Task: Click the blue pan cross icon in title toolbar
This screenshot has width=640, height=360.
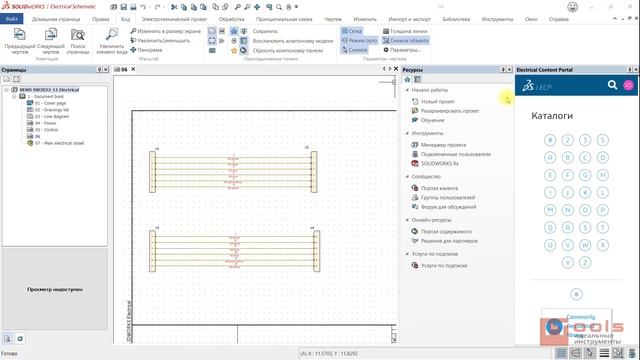Action: [x=257, y=7]
